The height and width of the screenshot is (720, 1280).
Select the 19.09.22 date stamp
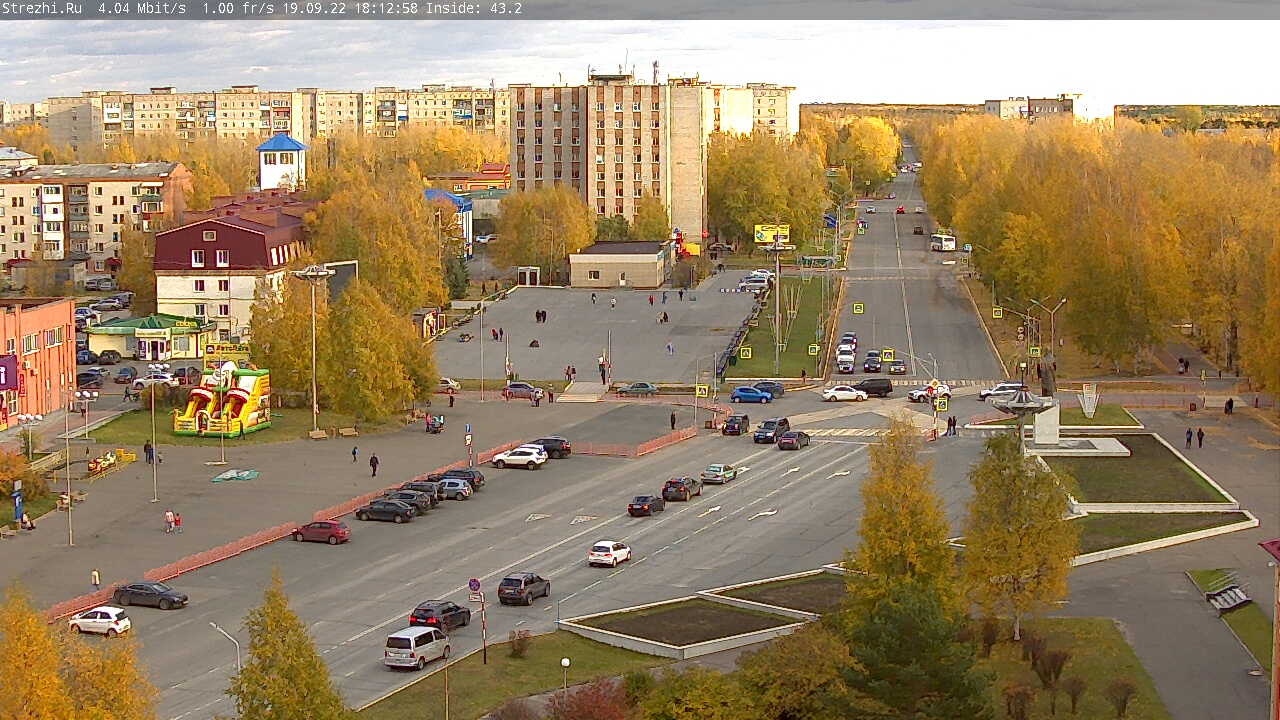coord(314,8)
